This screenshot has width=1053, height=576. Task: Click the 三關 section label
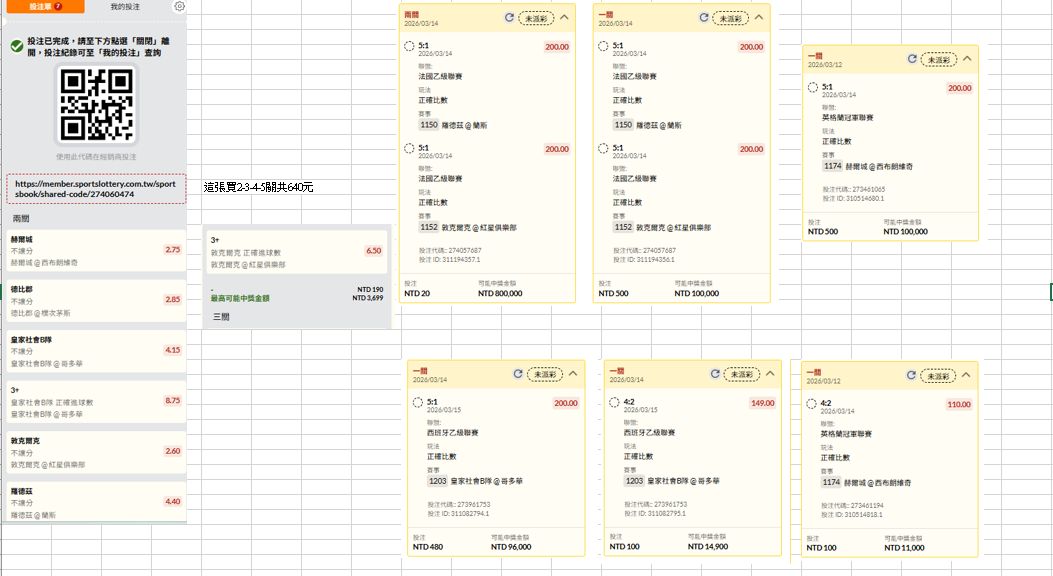tap(221, 317)
